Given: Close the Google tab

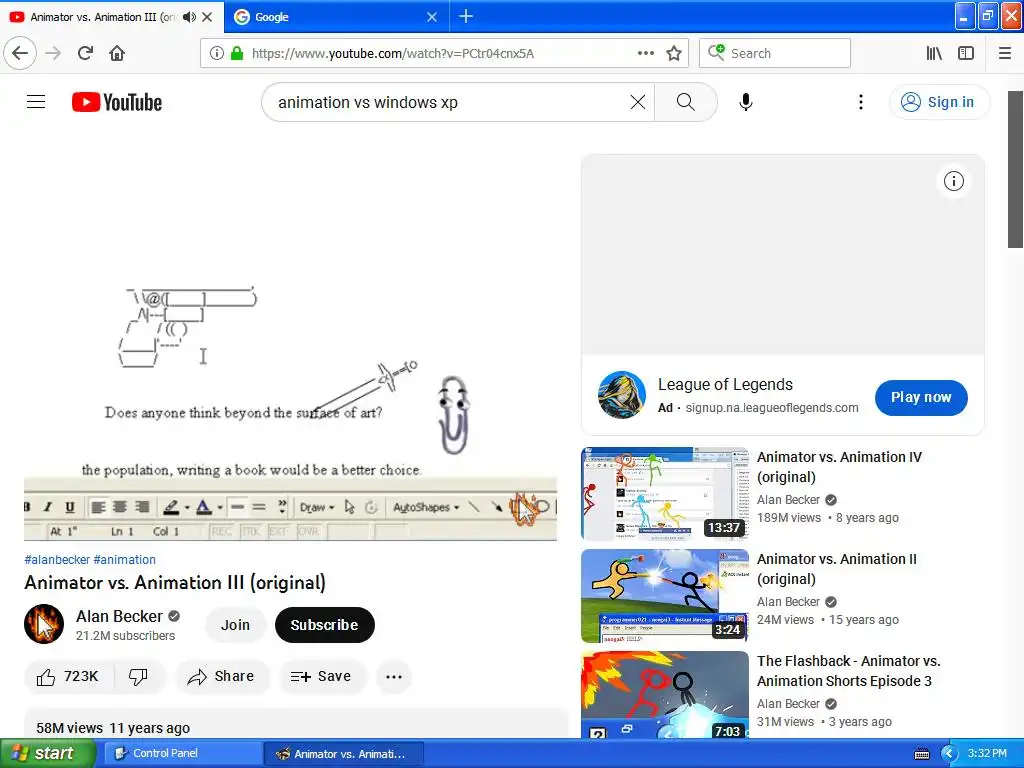Looking at the screenshot, I should coord(432,17).
